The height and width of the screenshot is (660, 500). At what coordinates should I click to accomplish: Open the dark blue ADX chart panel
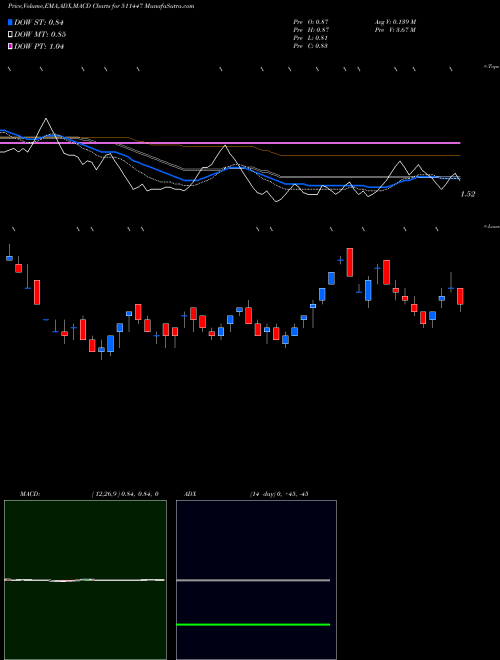[256, 580]
